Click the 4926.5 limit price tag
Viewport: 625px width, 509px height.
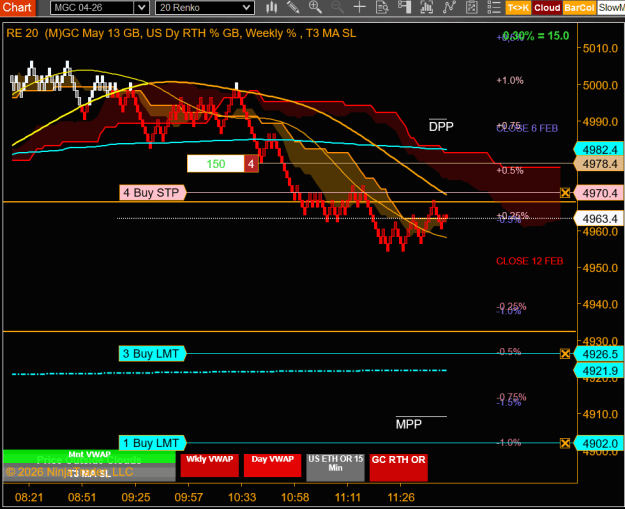(599, 354)
